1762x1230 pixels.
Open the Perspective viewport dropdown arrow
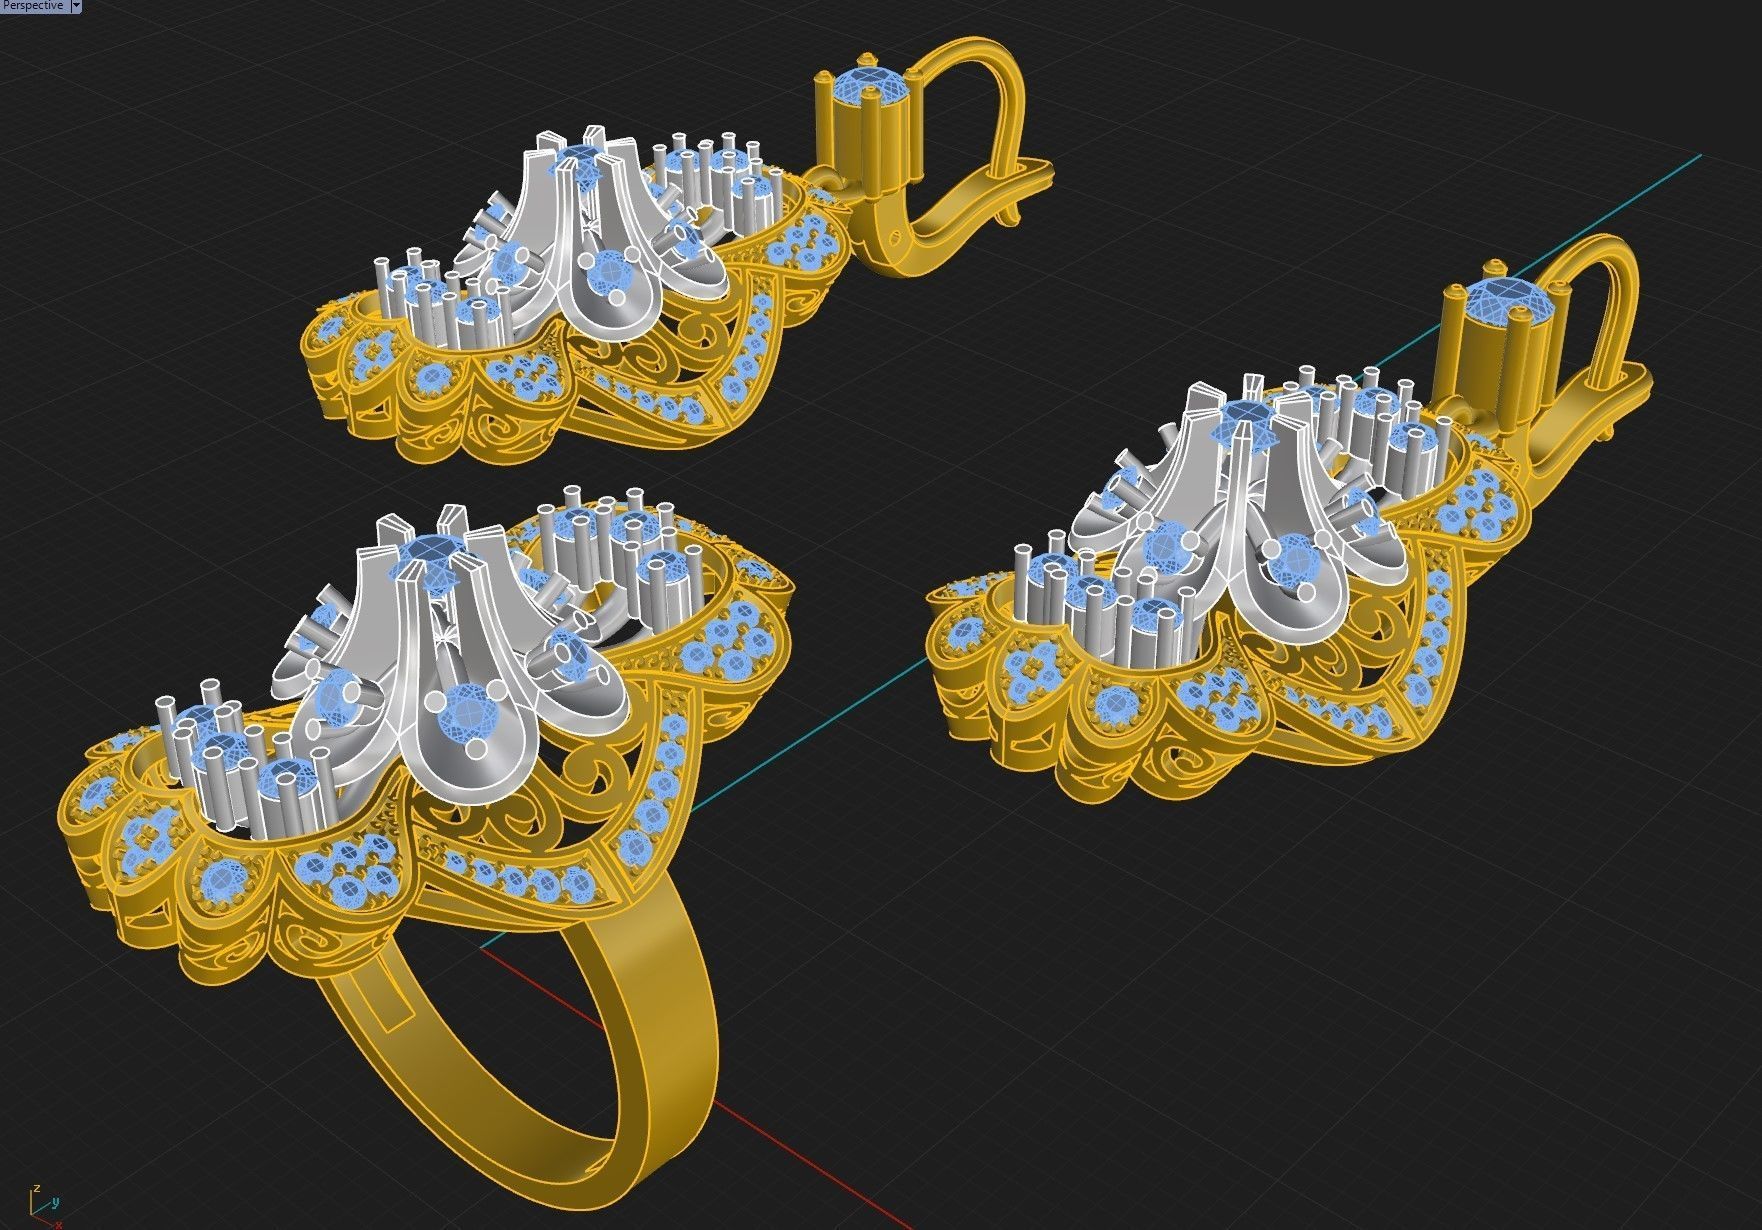click(x=77, y=6)
